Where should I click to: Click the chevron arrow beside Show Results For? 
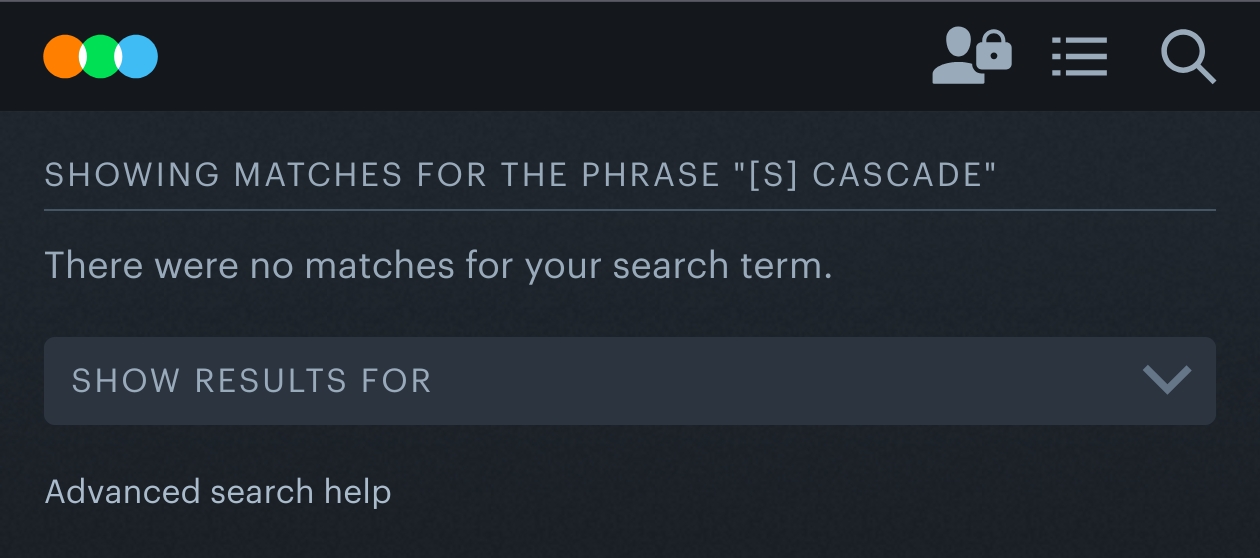[x=1166, y=380]
